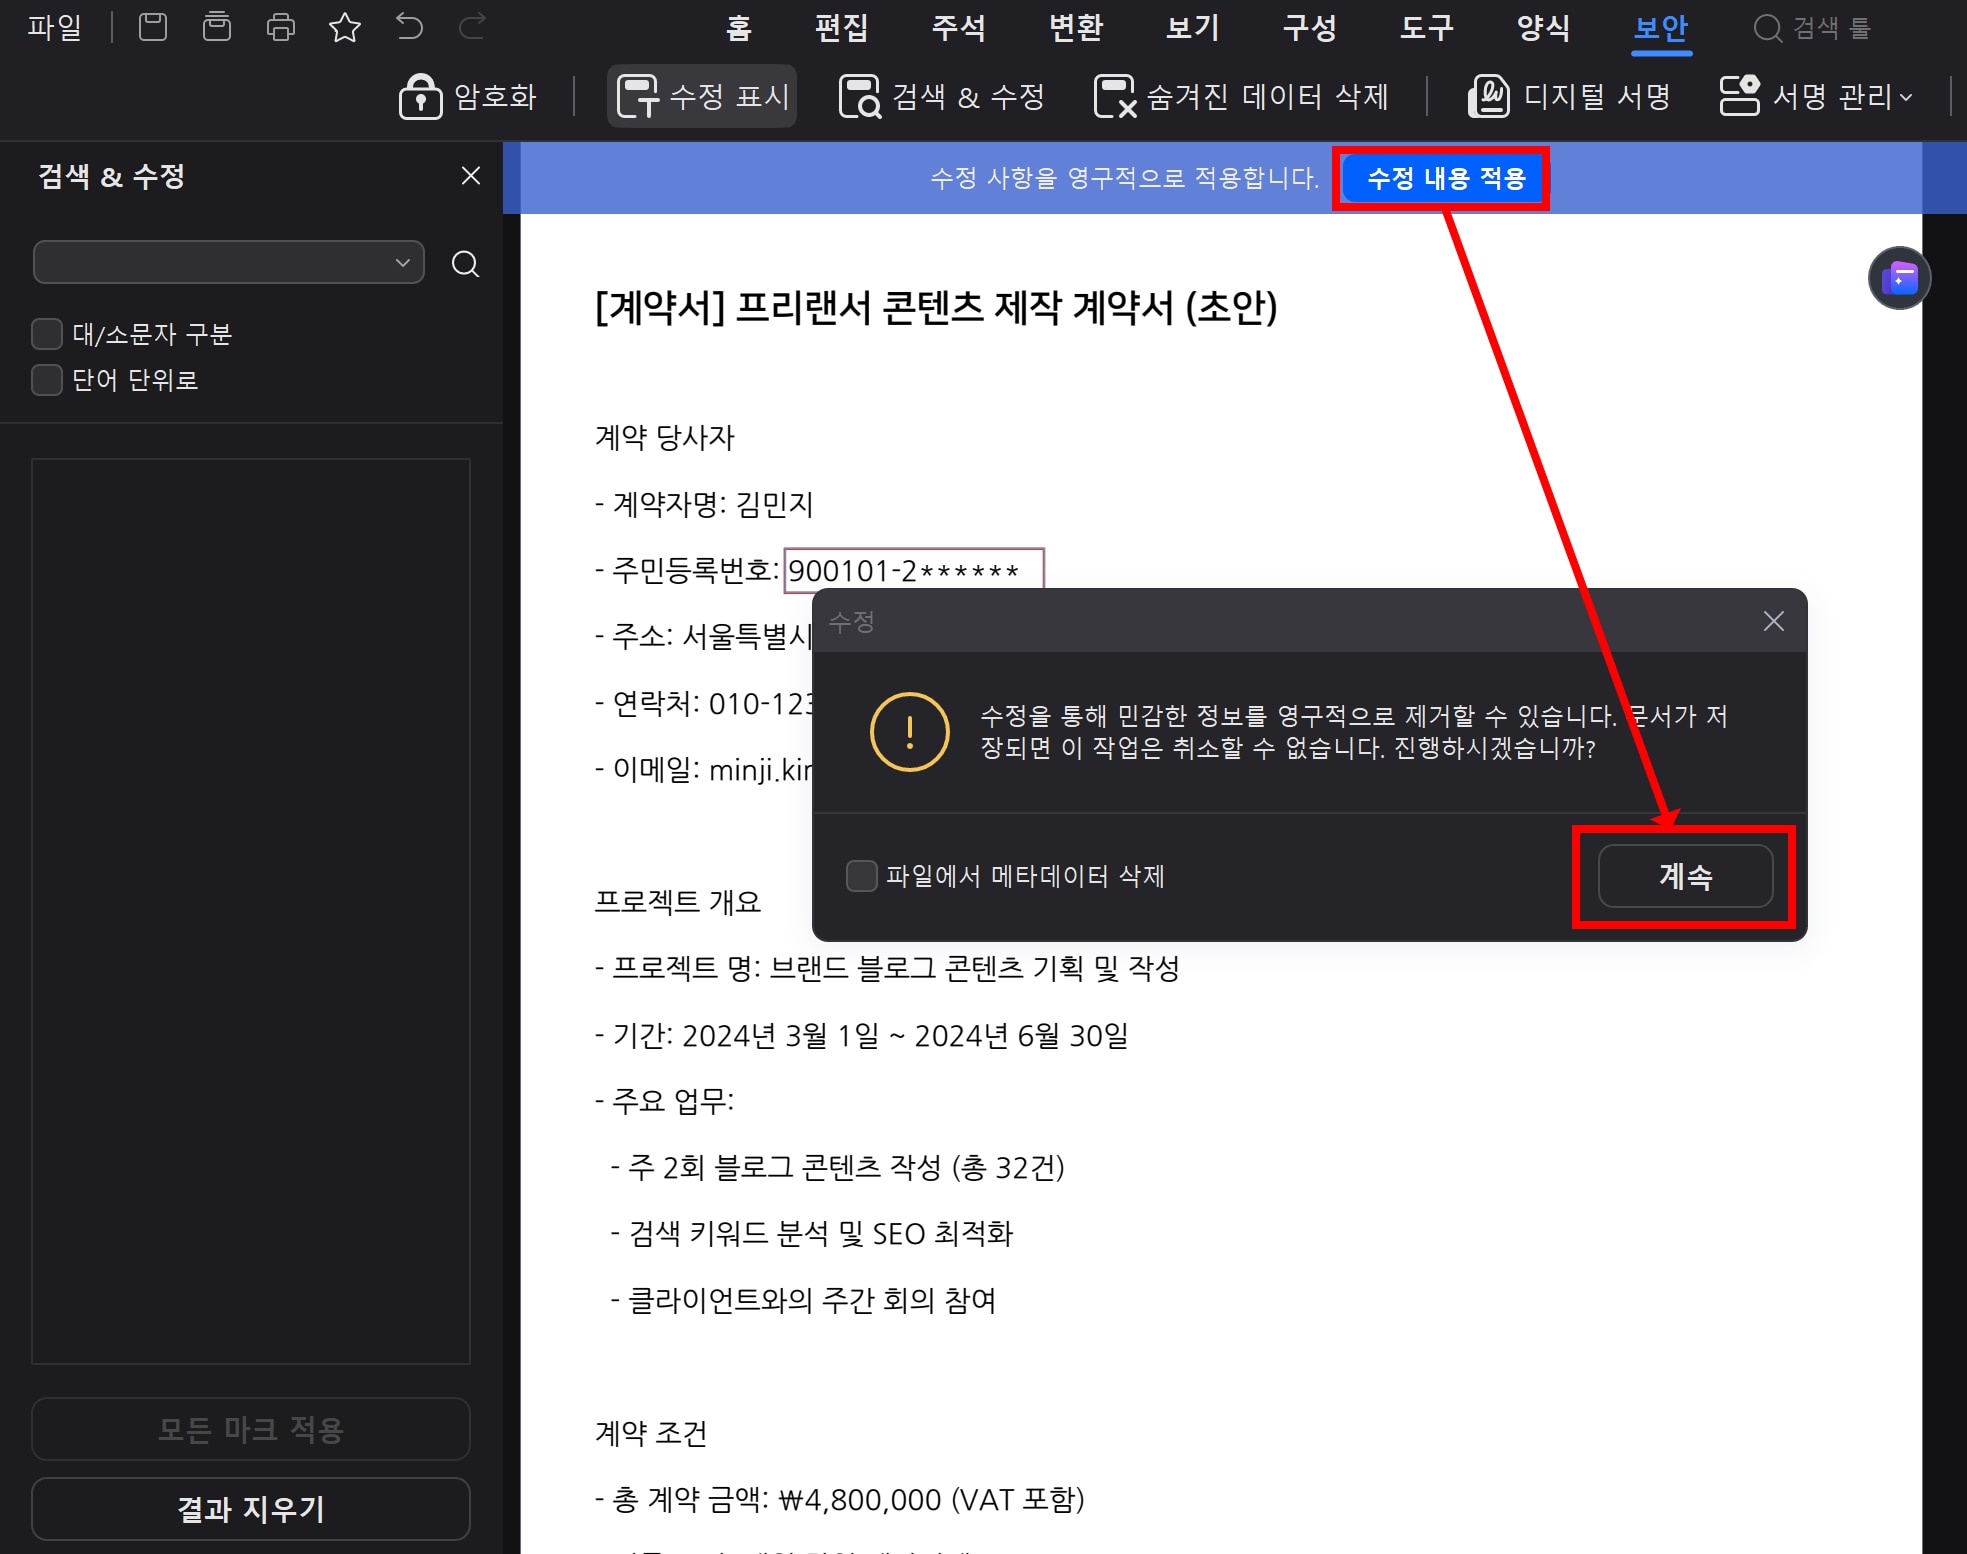Click the 총 계약 금액 ₩4,800,000 line
The image size is (1967, 1554).
pyautogui.click(x=839, y=1500)
